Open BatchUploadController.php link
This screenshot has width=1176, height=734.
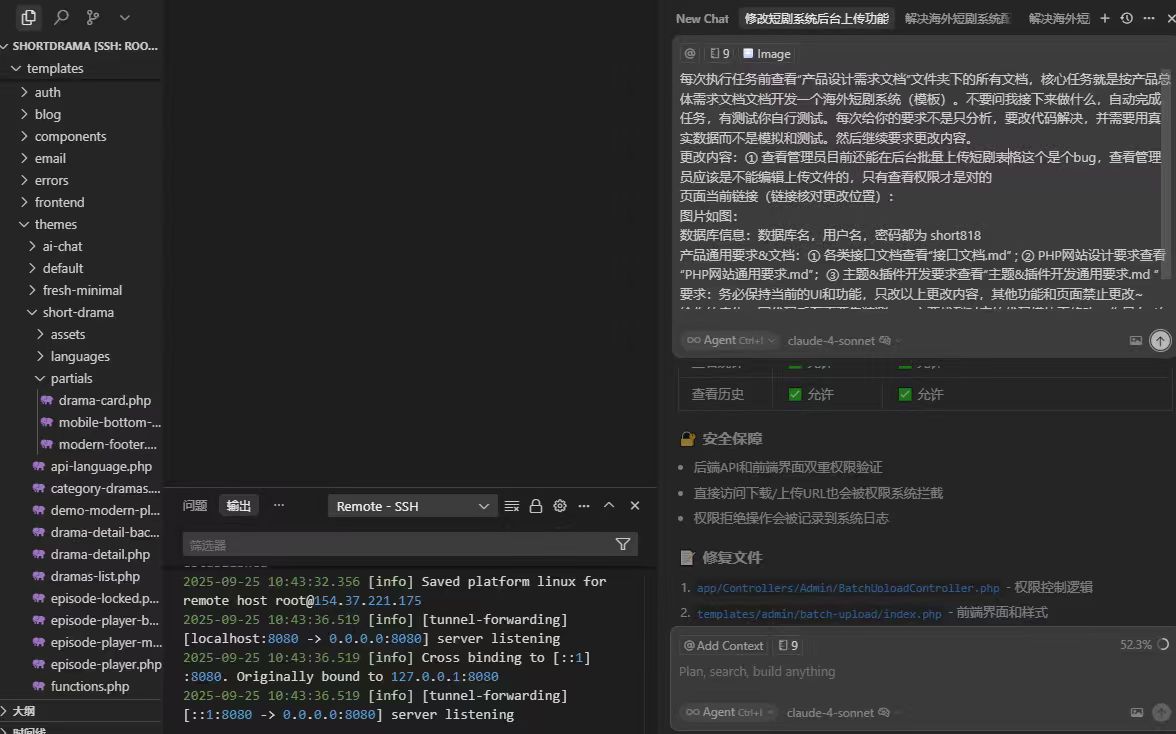(x=848, y=588)
